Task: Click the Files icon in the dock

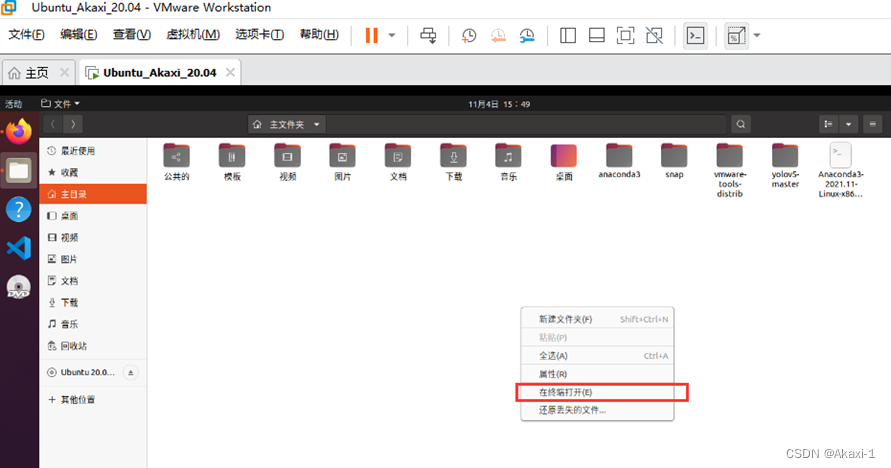Action: coord(19,170)
